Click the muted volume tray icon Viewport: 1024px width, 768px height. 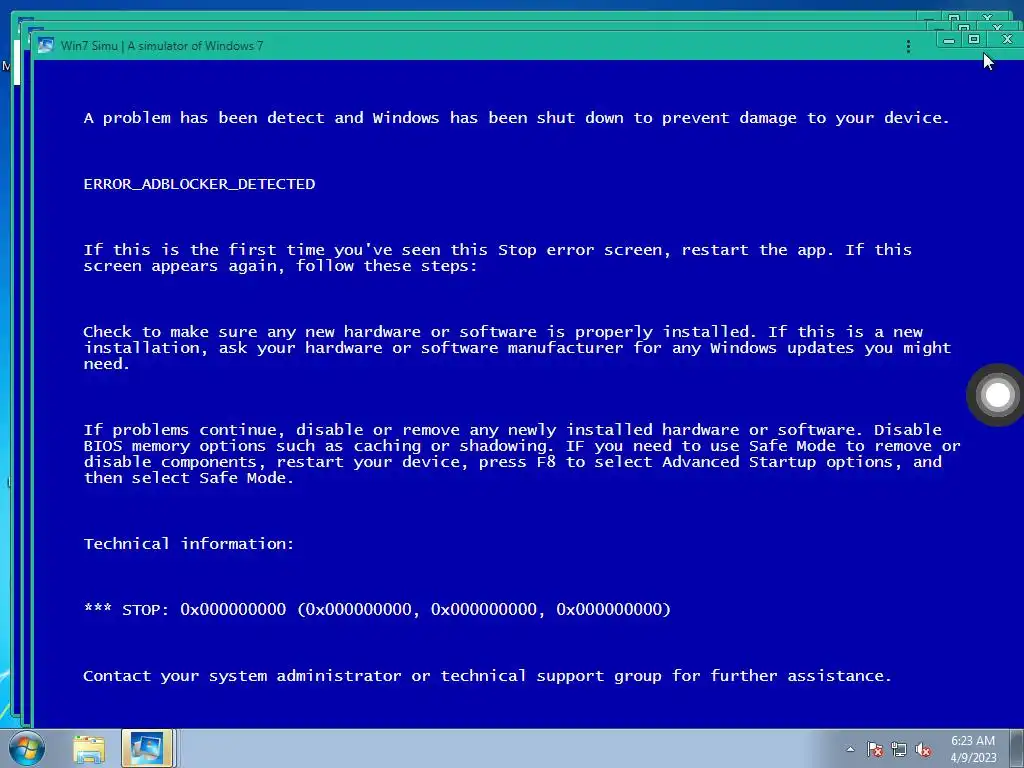click(923, 750)
